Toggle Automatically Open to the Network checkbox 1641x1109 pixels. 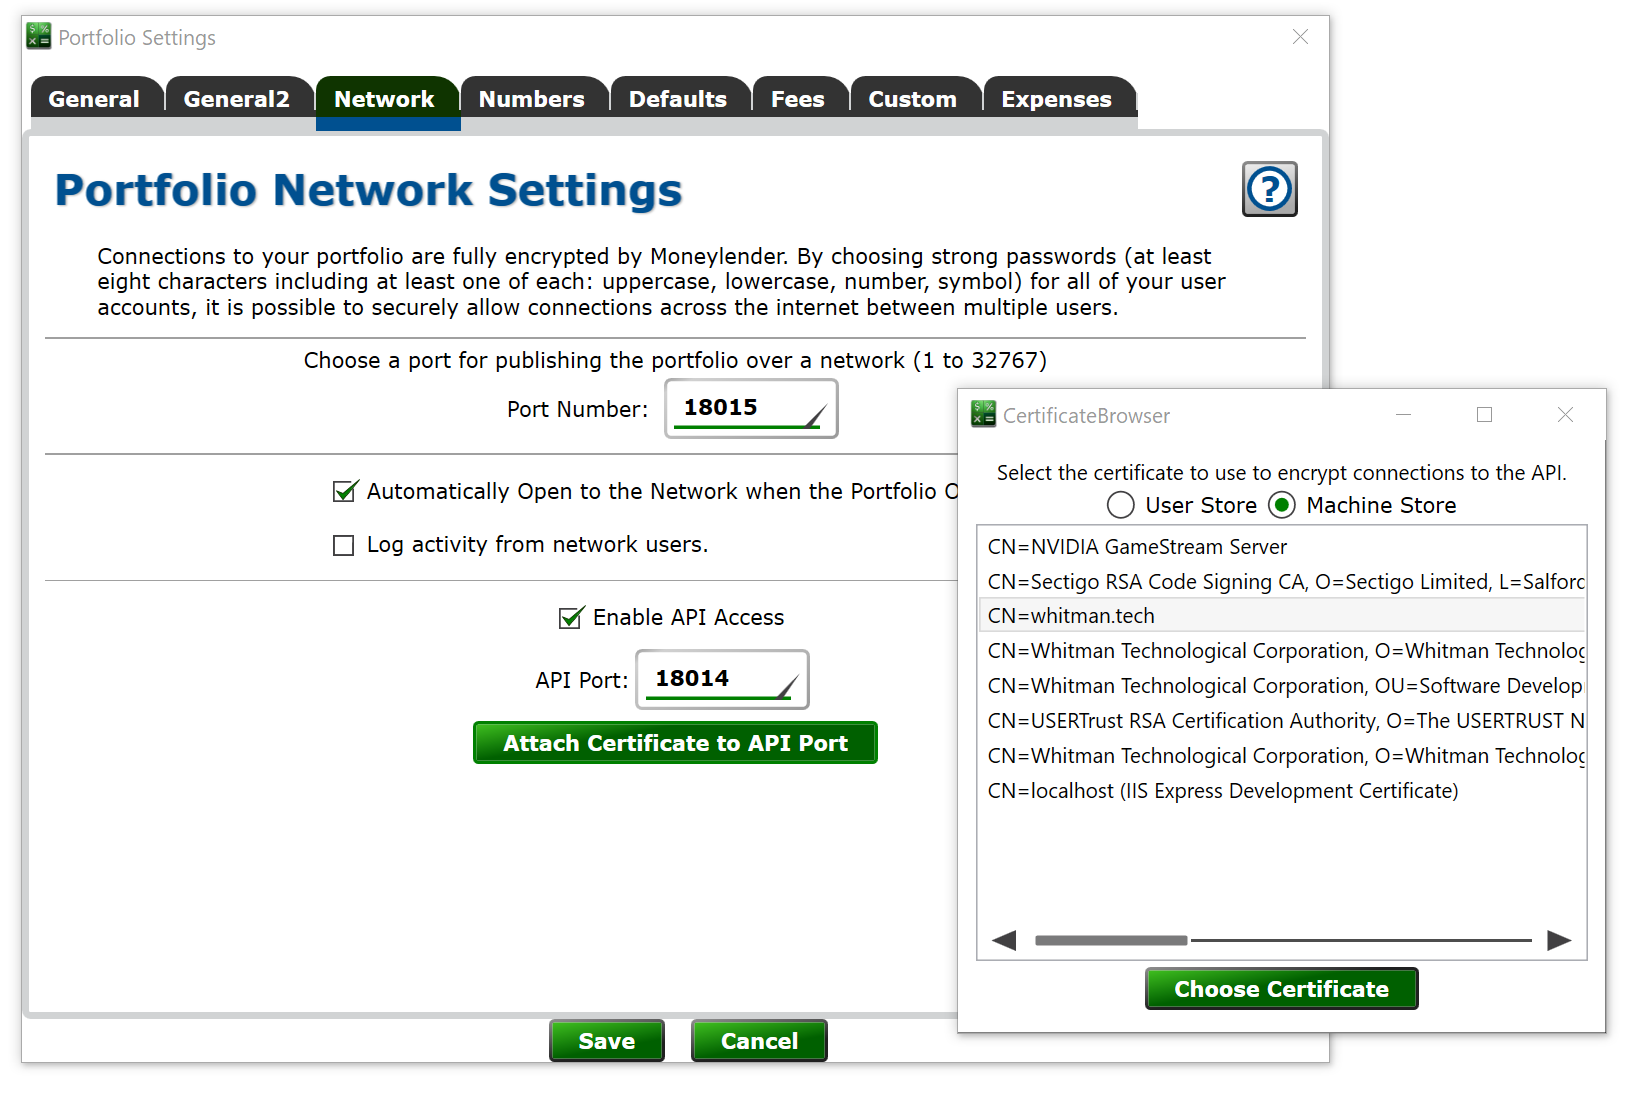pyautogui.click(x=344, y=492)
